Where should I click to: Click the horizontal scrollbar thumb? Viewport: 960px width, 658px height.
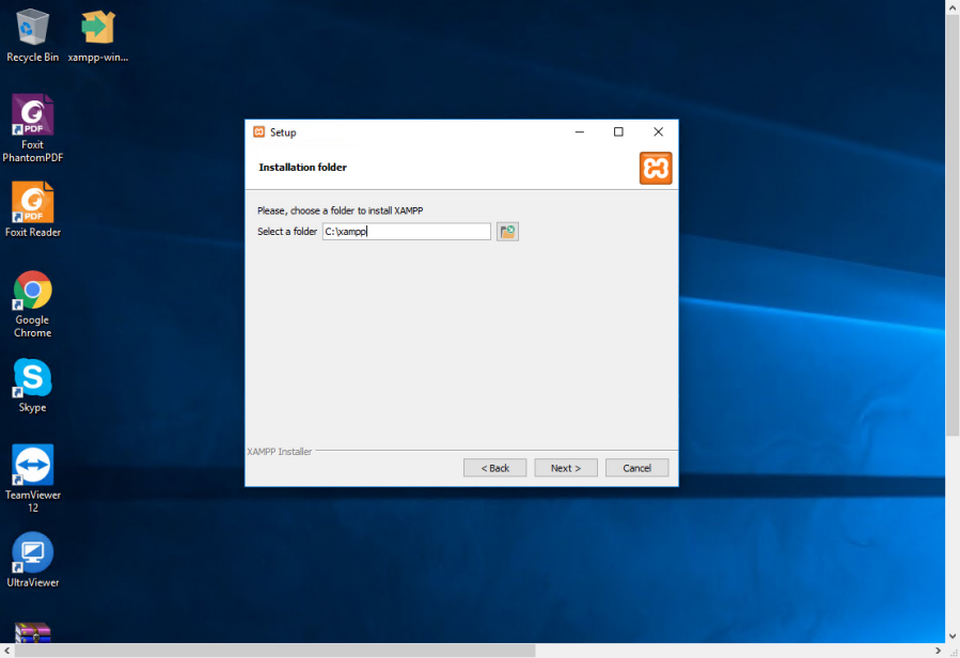pos(275,651)
